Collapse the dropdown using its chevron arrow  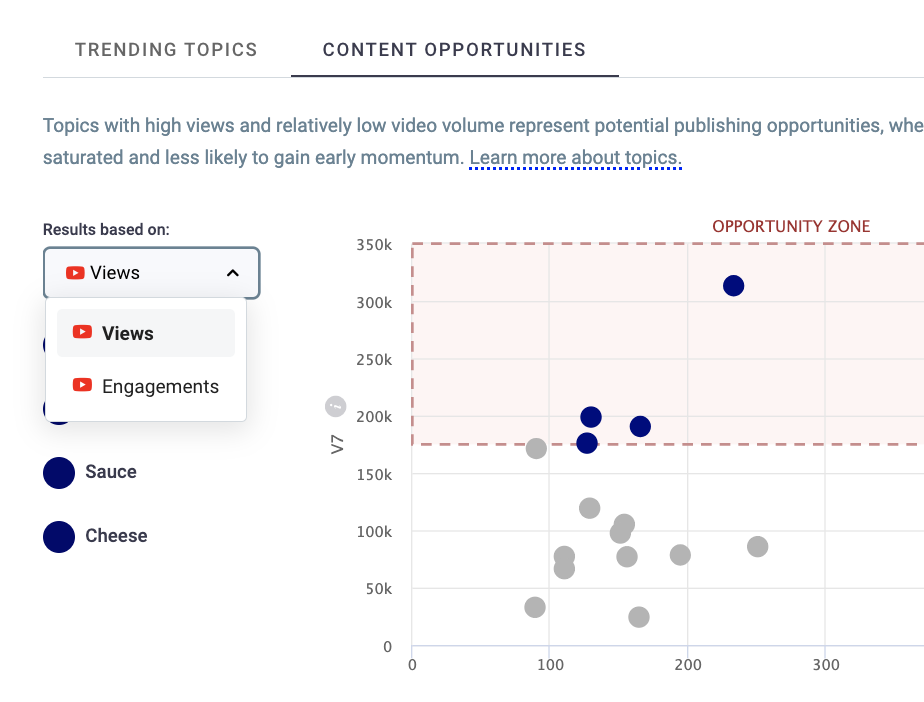click(x=232, y=273)
